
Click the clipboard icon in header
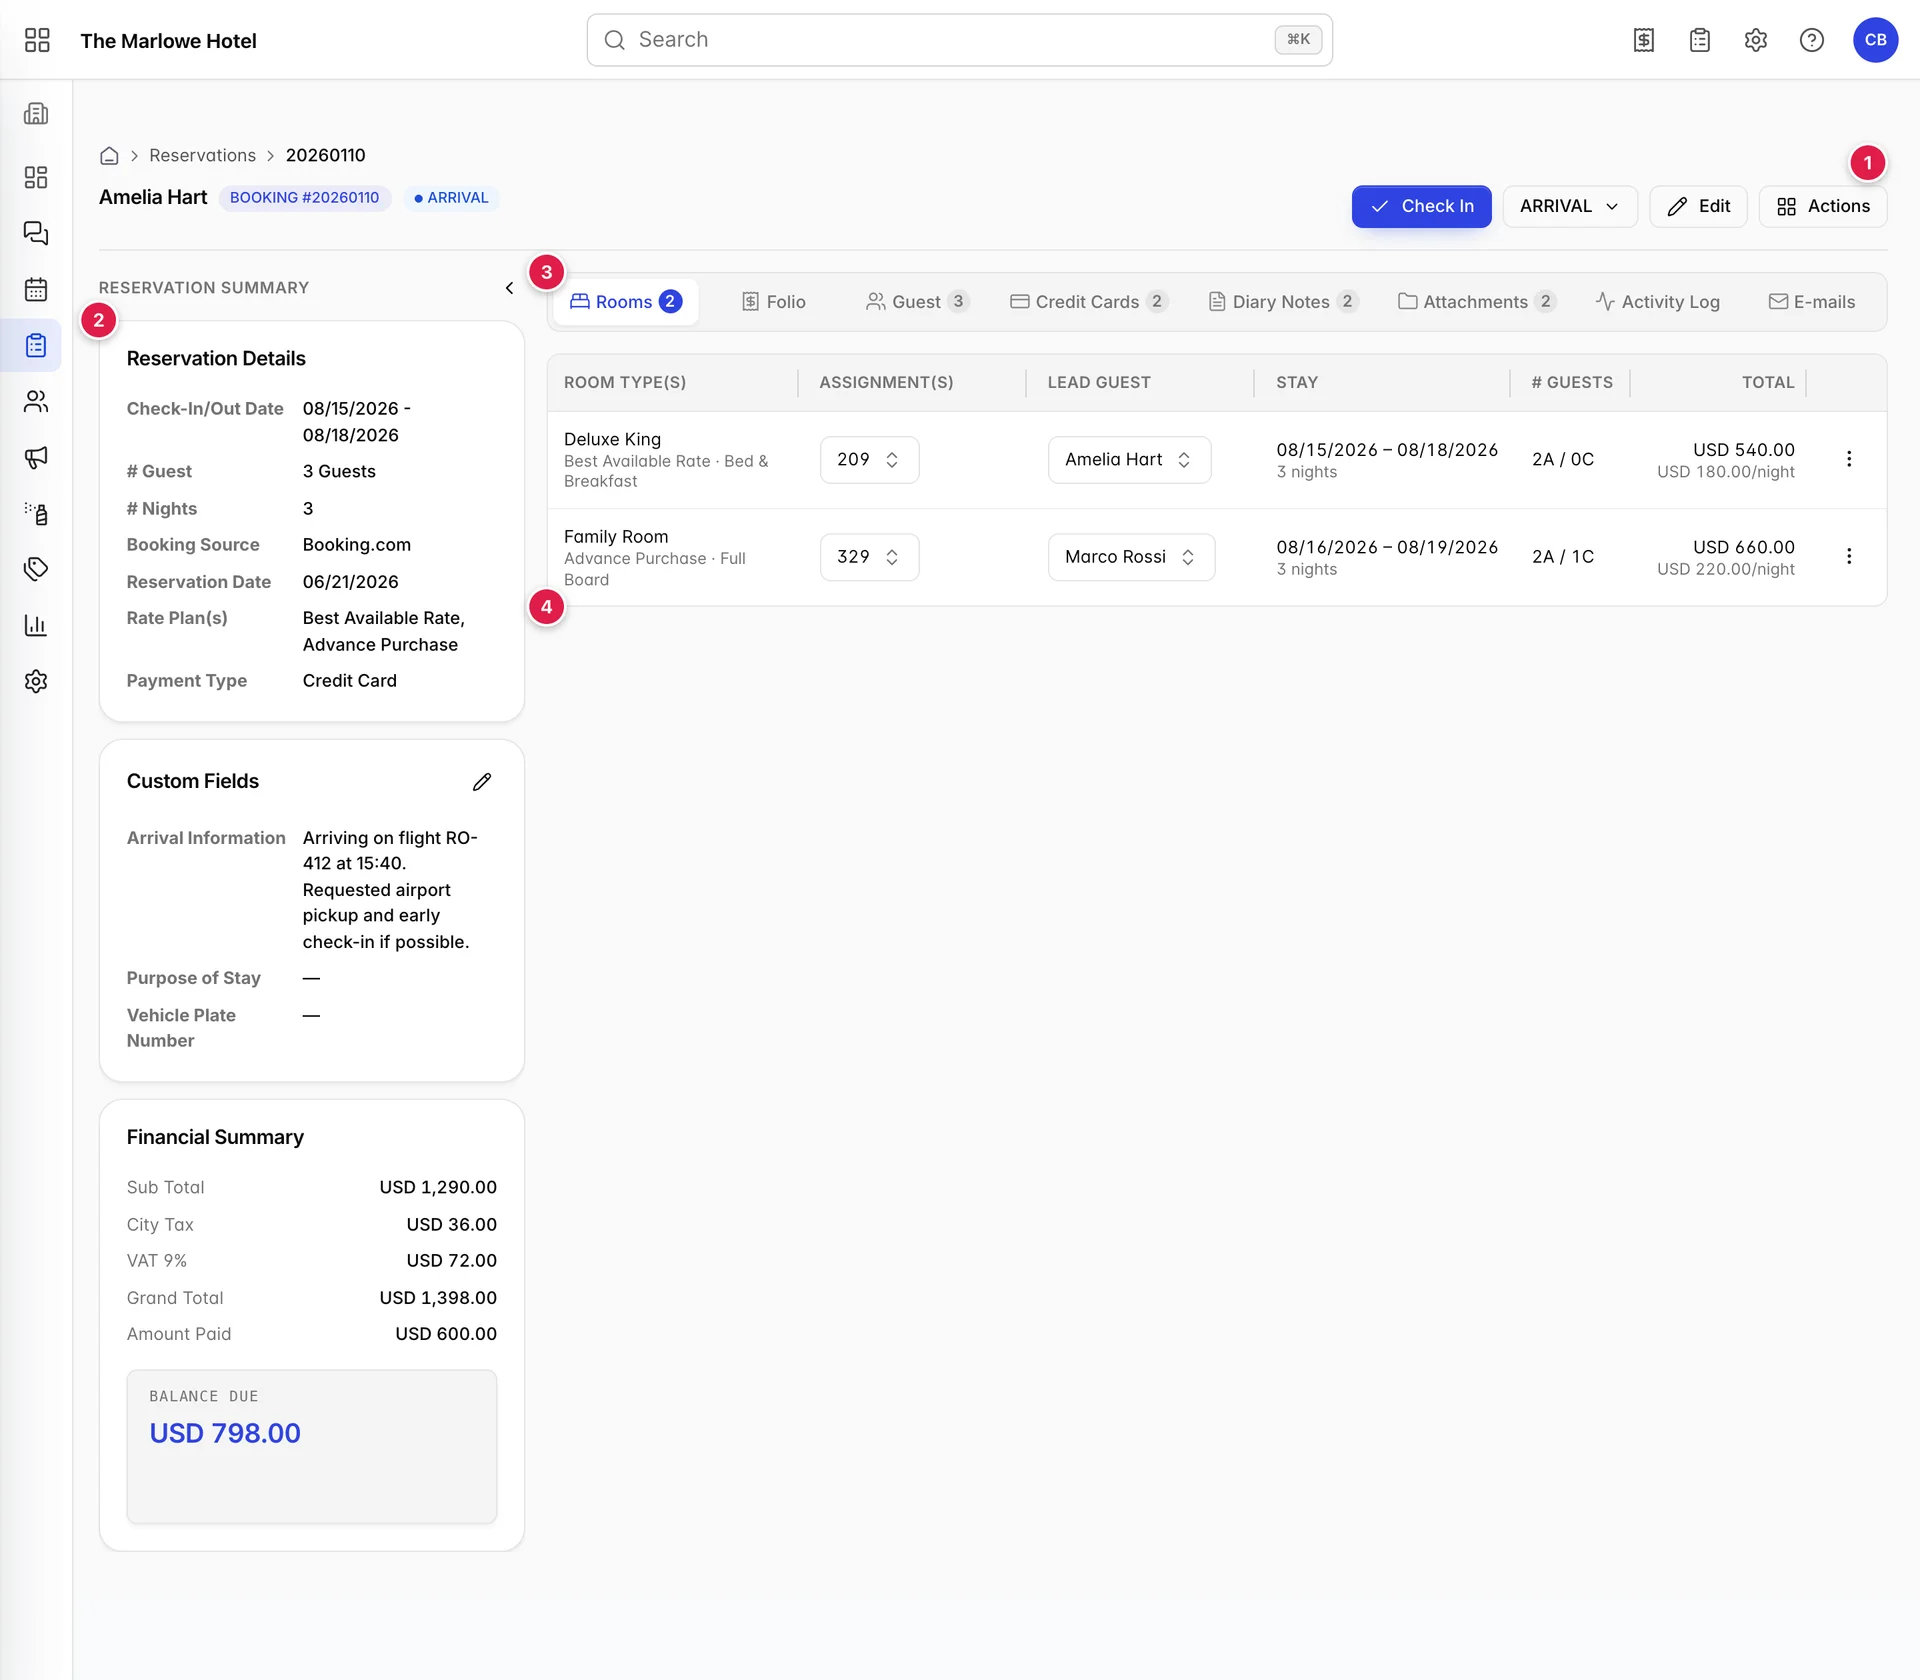pyautogui.click(x=1700, y=40)
